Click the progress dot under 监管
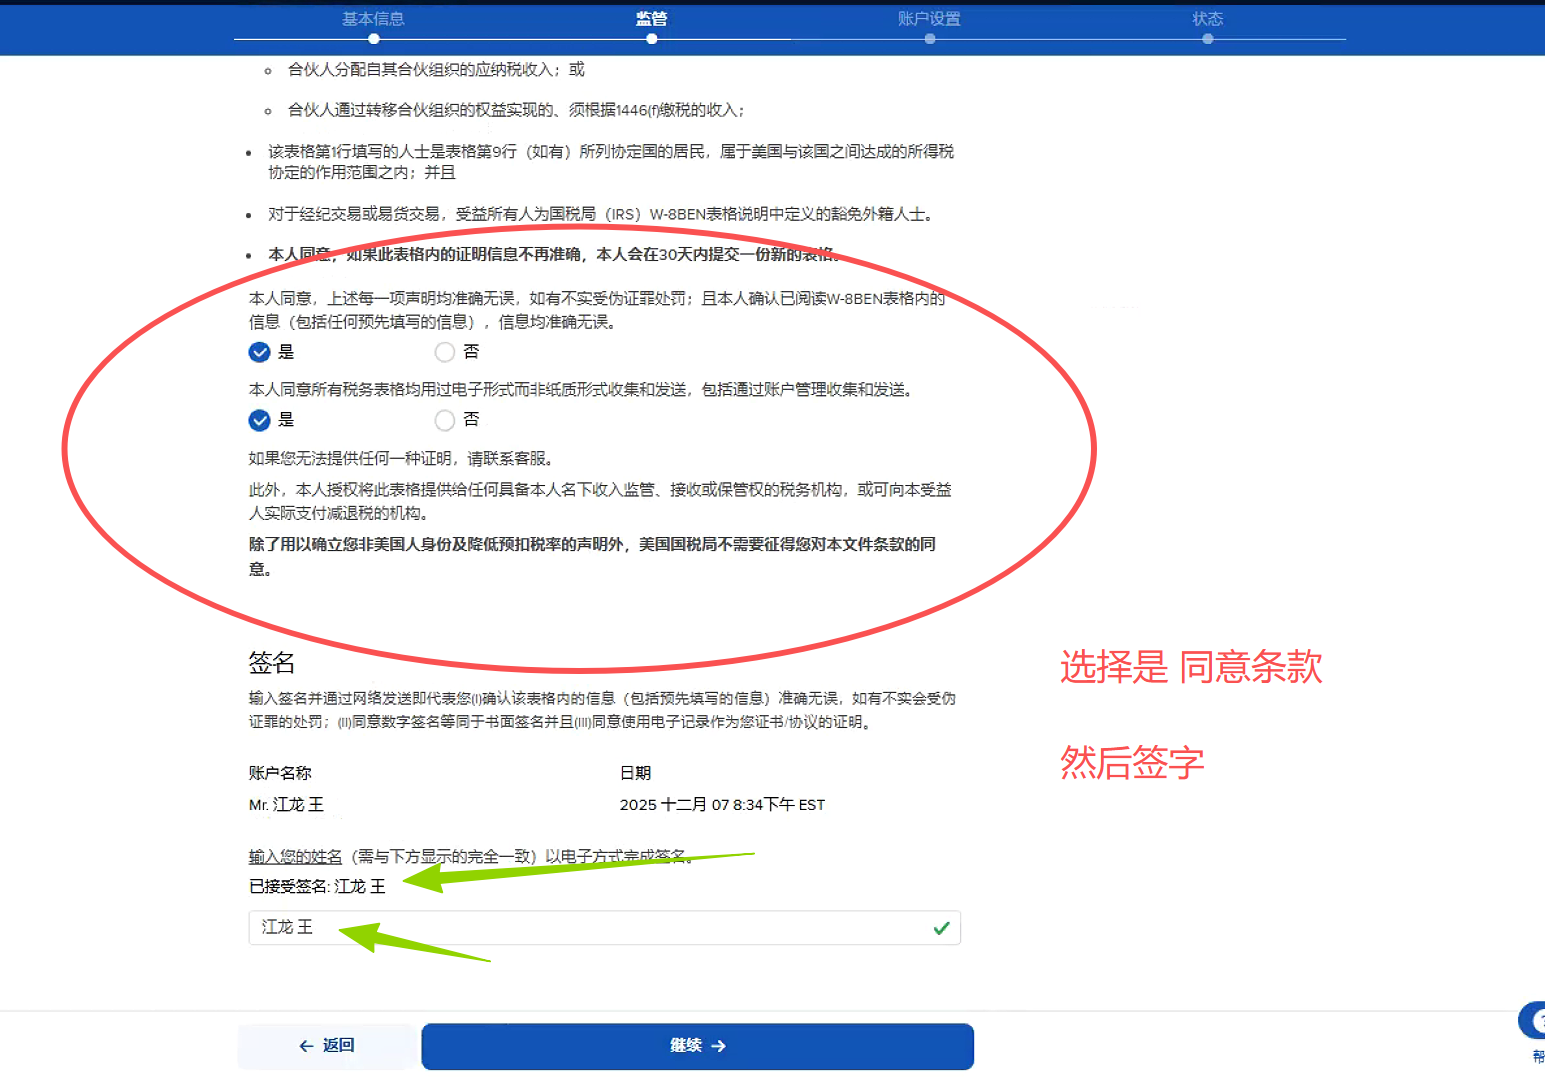Viewport: 1545px width, 1077px height. click(x=651, y=39)
